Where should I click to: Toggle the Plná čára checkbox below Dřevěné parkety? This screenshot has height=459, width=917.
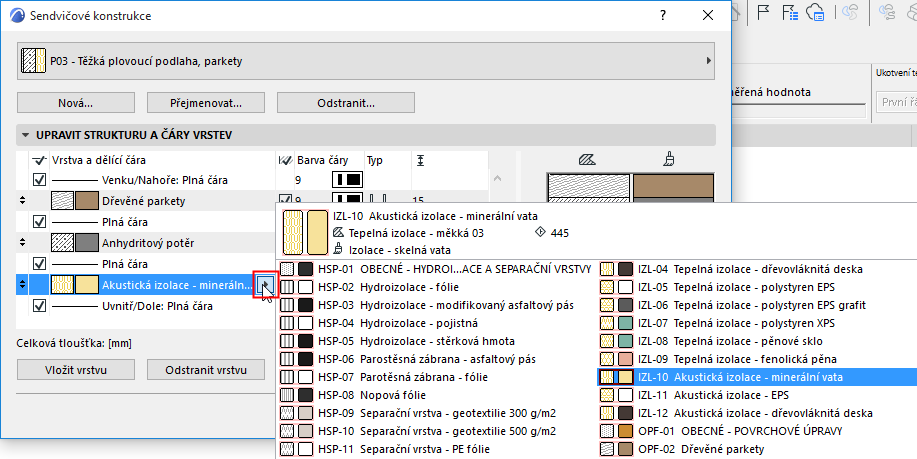click(39, 222)
